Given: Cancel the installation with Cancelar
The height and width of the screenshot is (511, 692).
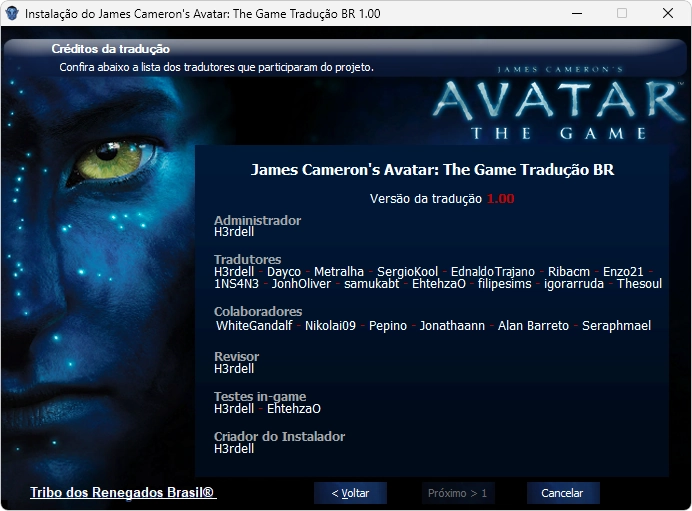Looking at the screenshot, I should click(563, 493).
